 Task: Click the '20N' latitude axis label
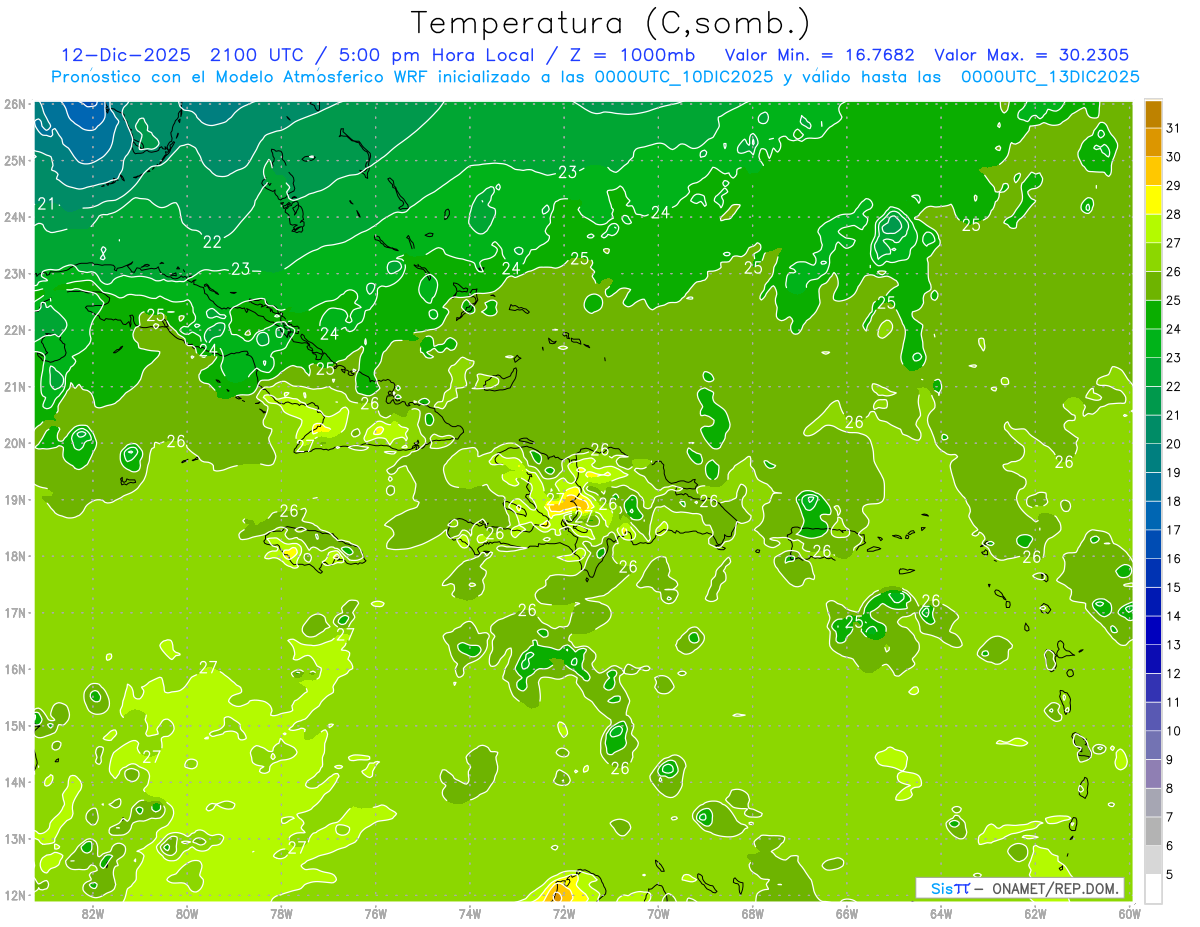(x=14, y=443)
